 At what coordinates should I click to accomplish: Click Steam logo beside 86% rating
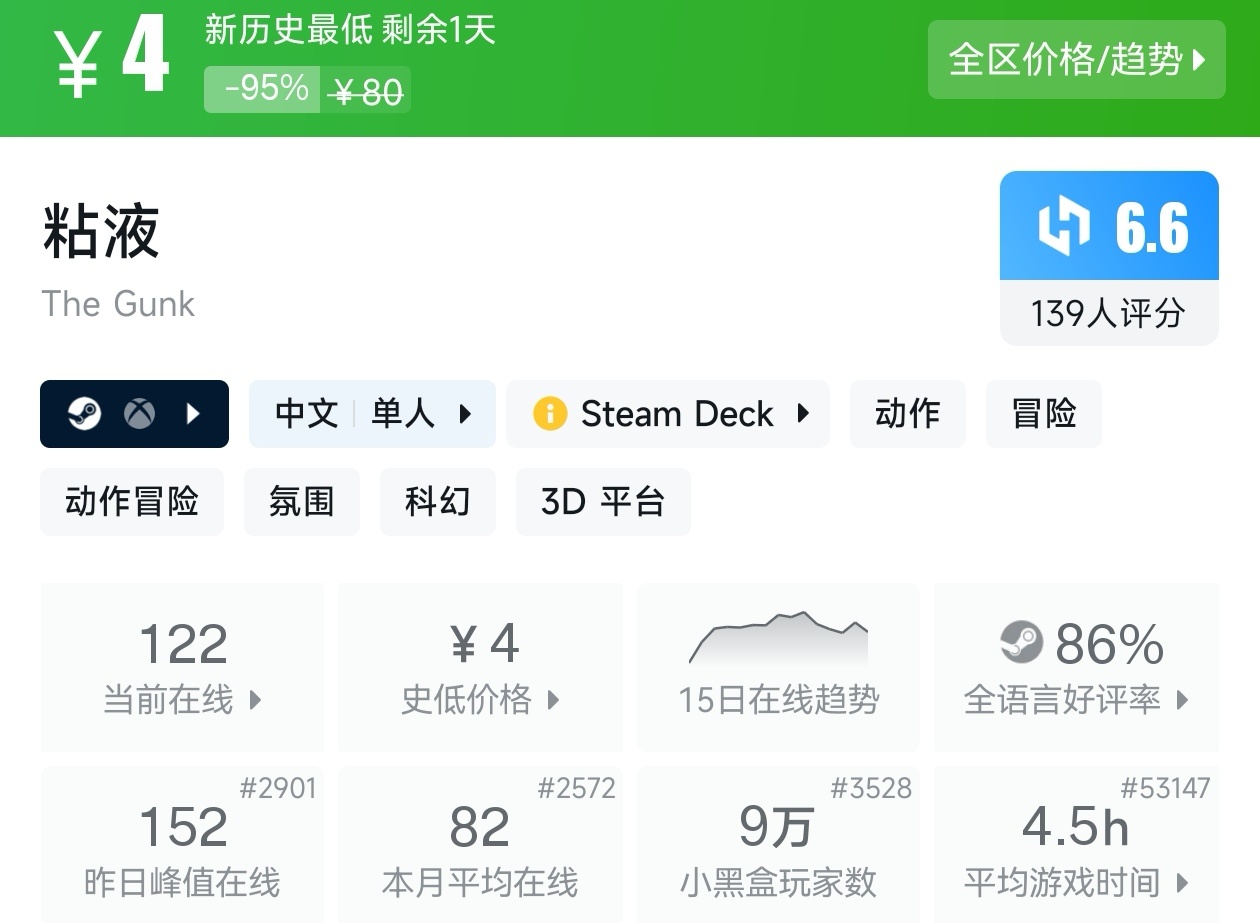(x=1021, y=642)
